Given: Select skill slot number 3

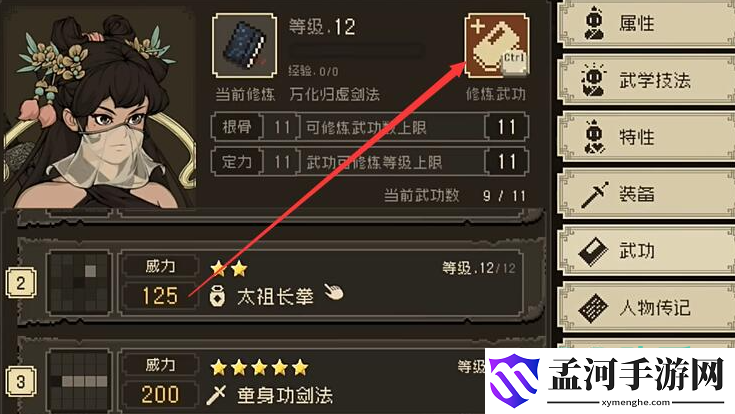Looking at the screenshot, I should [21, 381].
